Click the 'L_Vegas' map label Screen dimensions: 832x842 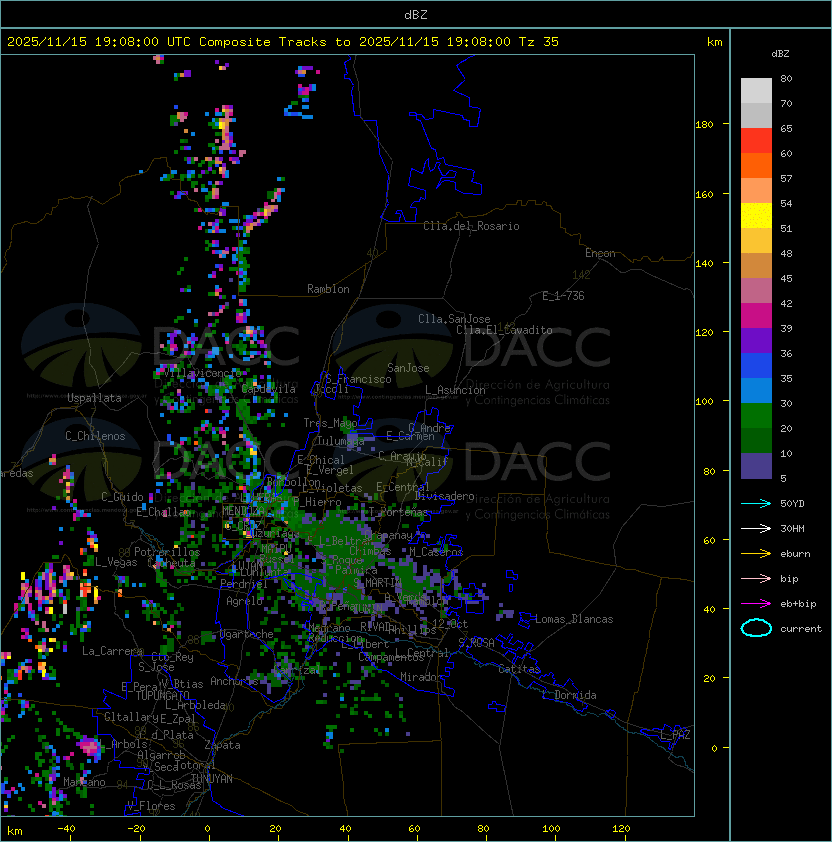(116, 562)
